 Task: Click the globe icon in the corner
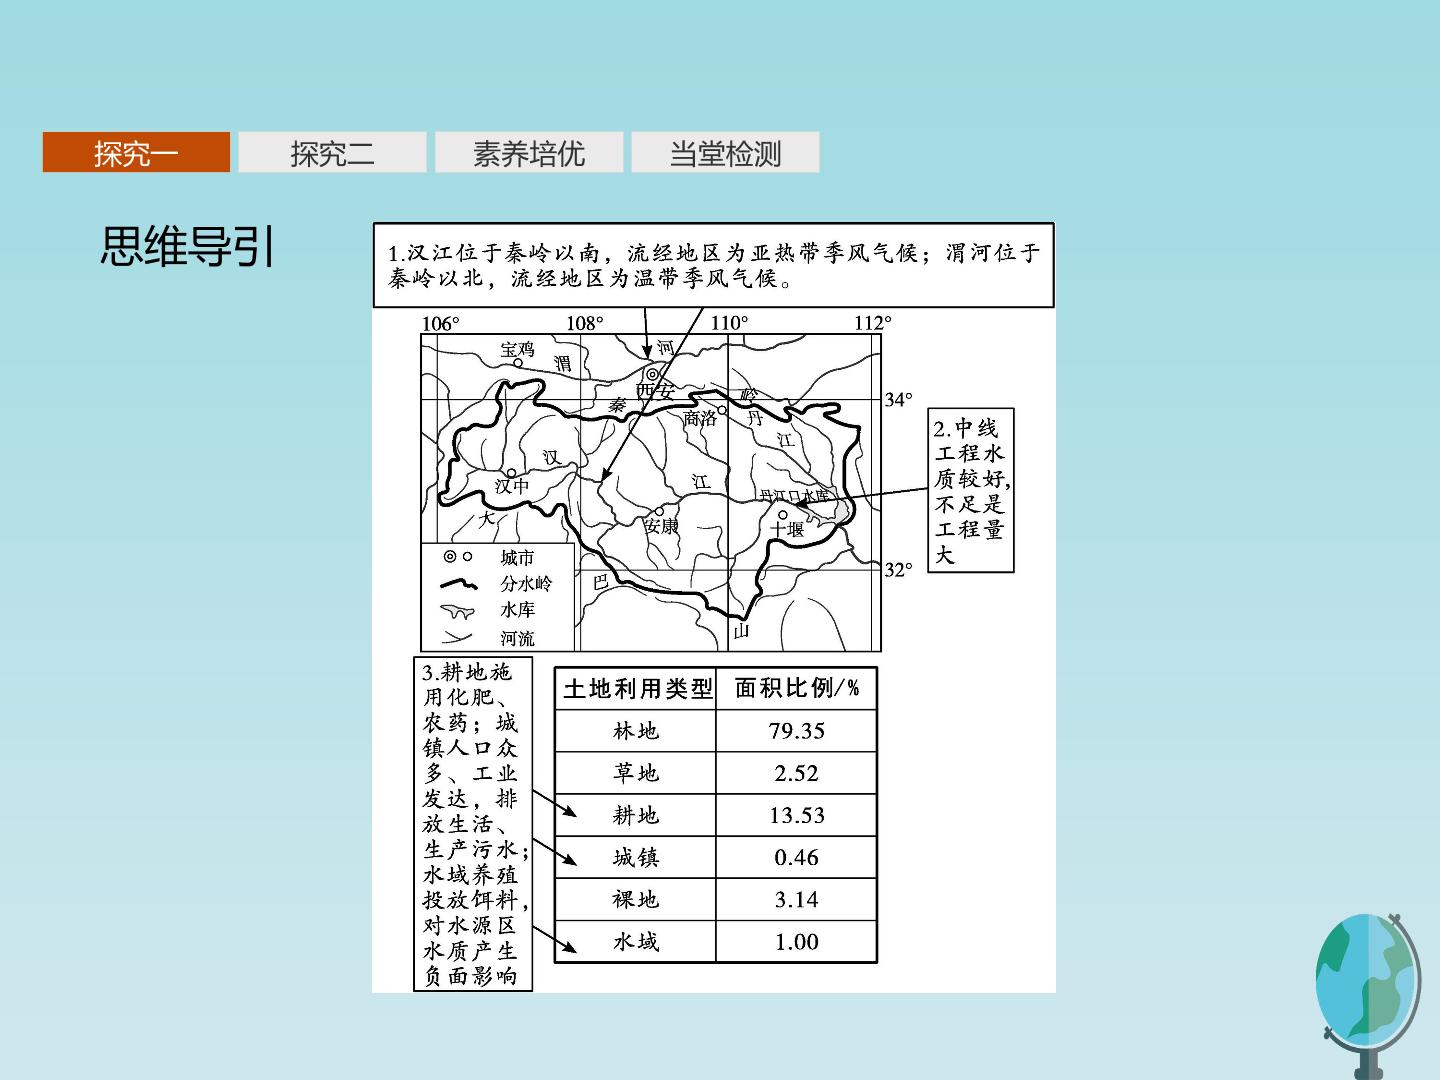(x=1367, y=995)
